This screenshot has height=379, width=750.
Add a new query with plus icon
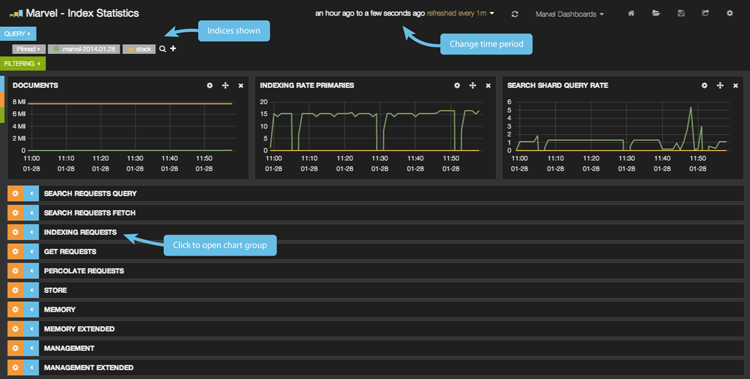click(173, 48)
